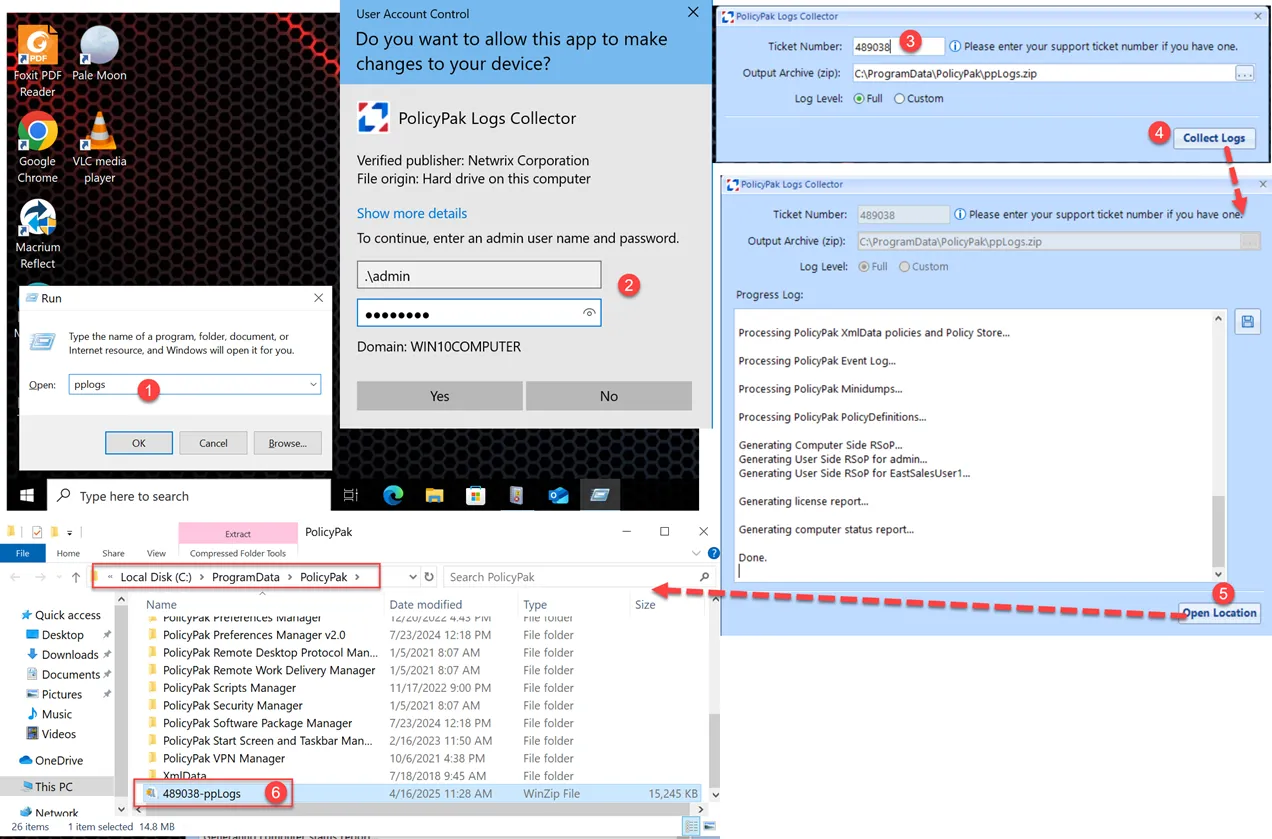Click the Collect Logs button
This screenshot has width=1272, height=839.
[x=1213, y=139]
